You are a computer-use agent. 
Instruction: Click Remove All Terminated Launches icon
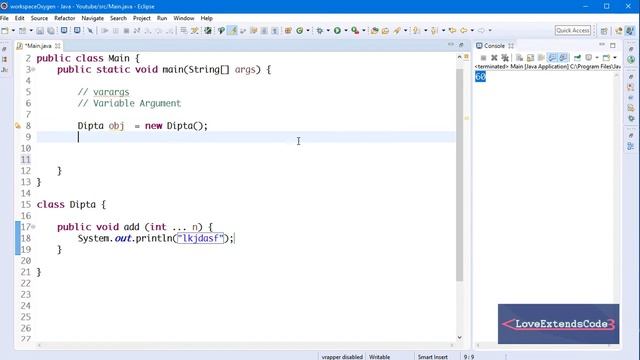[505, 58]
